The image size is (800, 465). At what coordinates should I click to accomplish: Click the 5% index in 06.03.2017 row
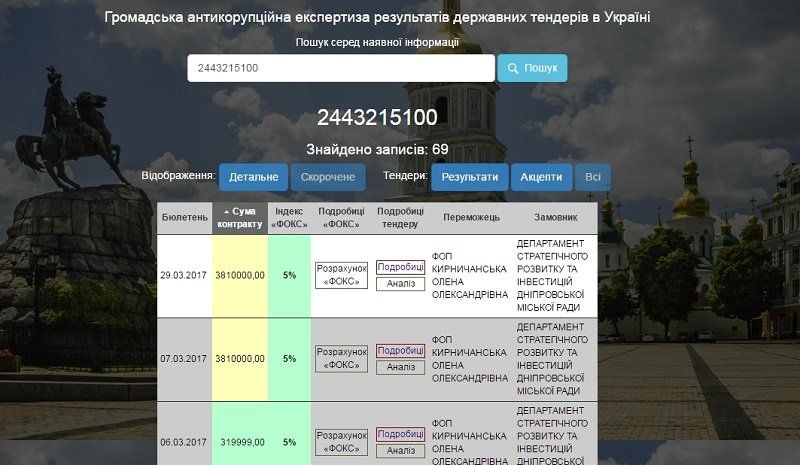tap(289, 442)
